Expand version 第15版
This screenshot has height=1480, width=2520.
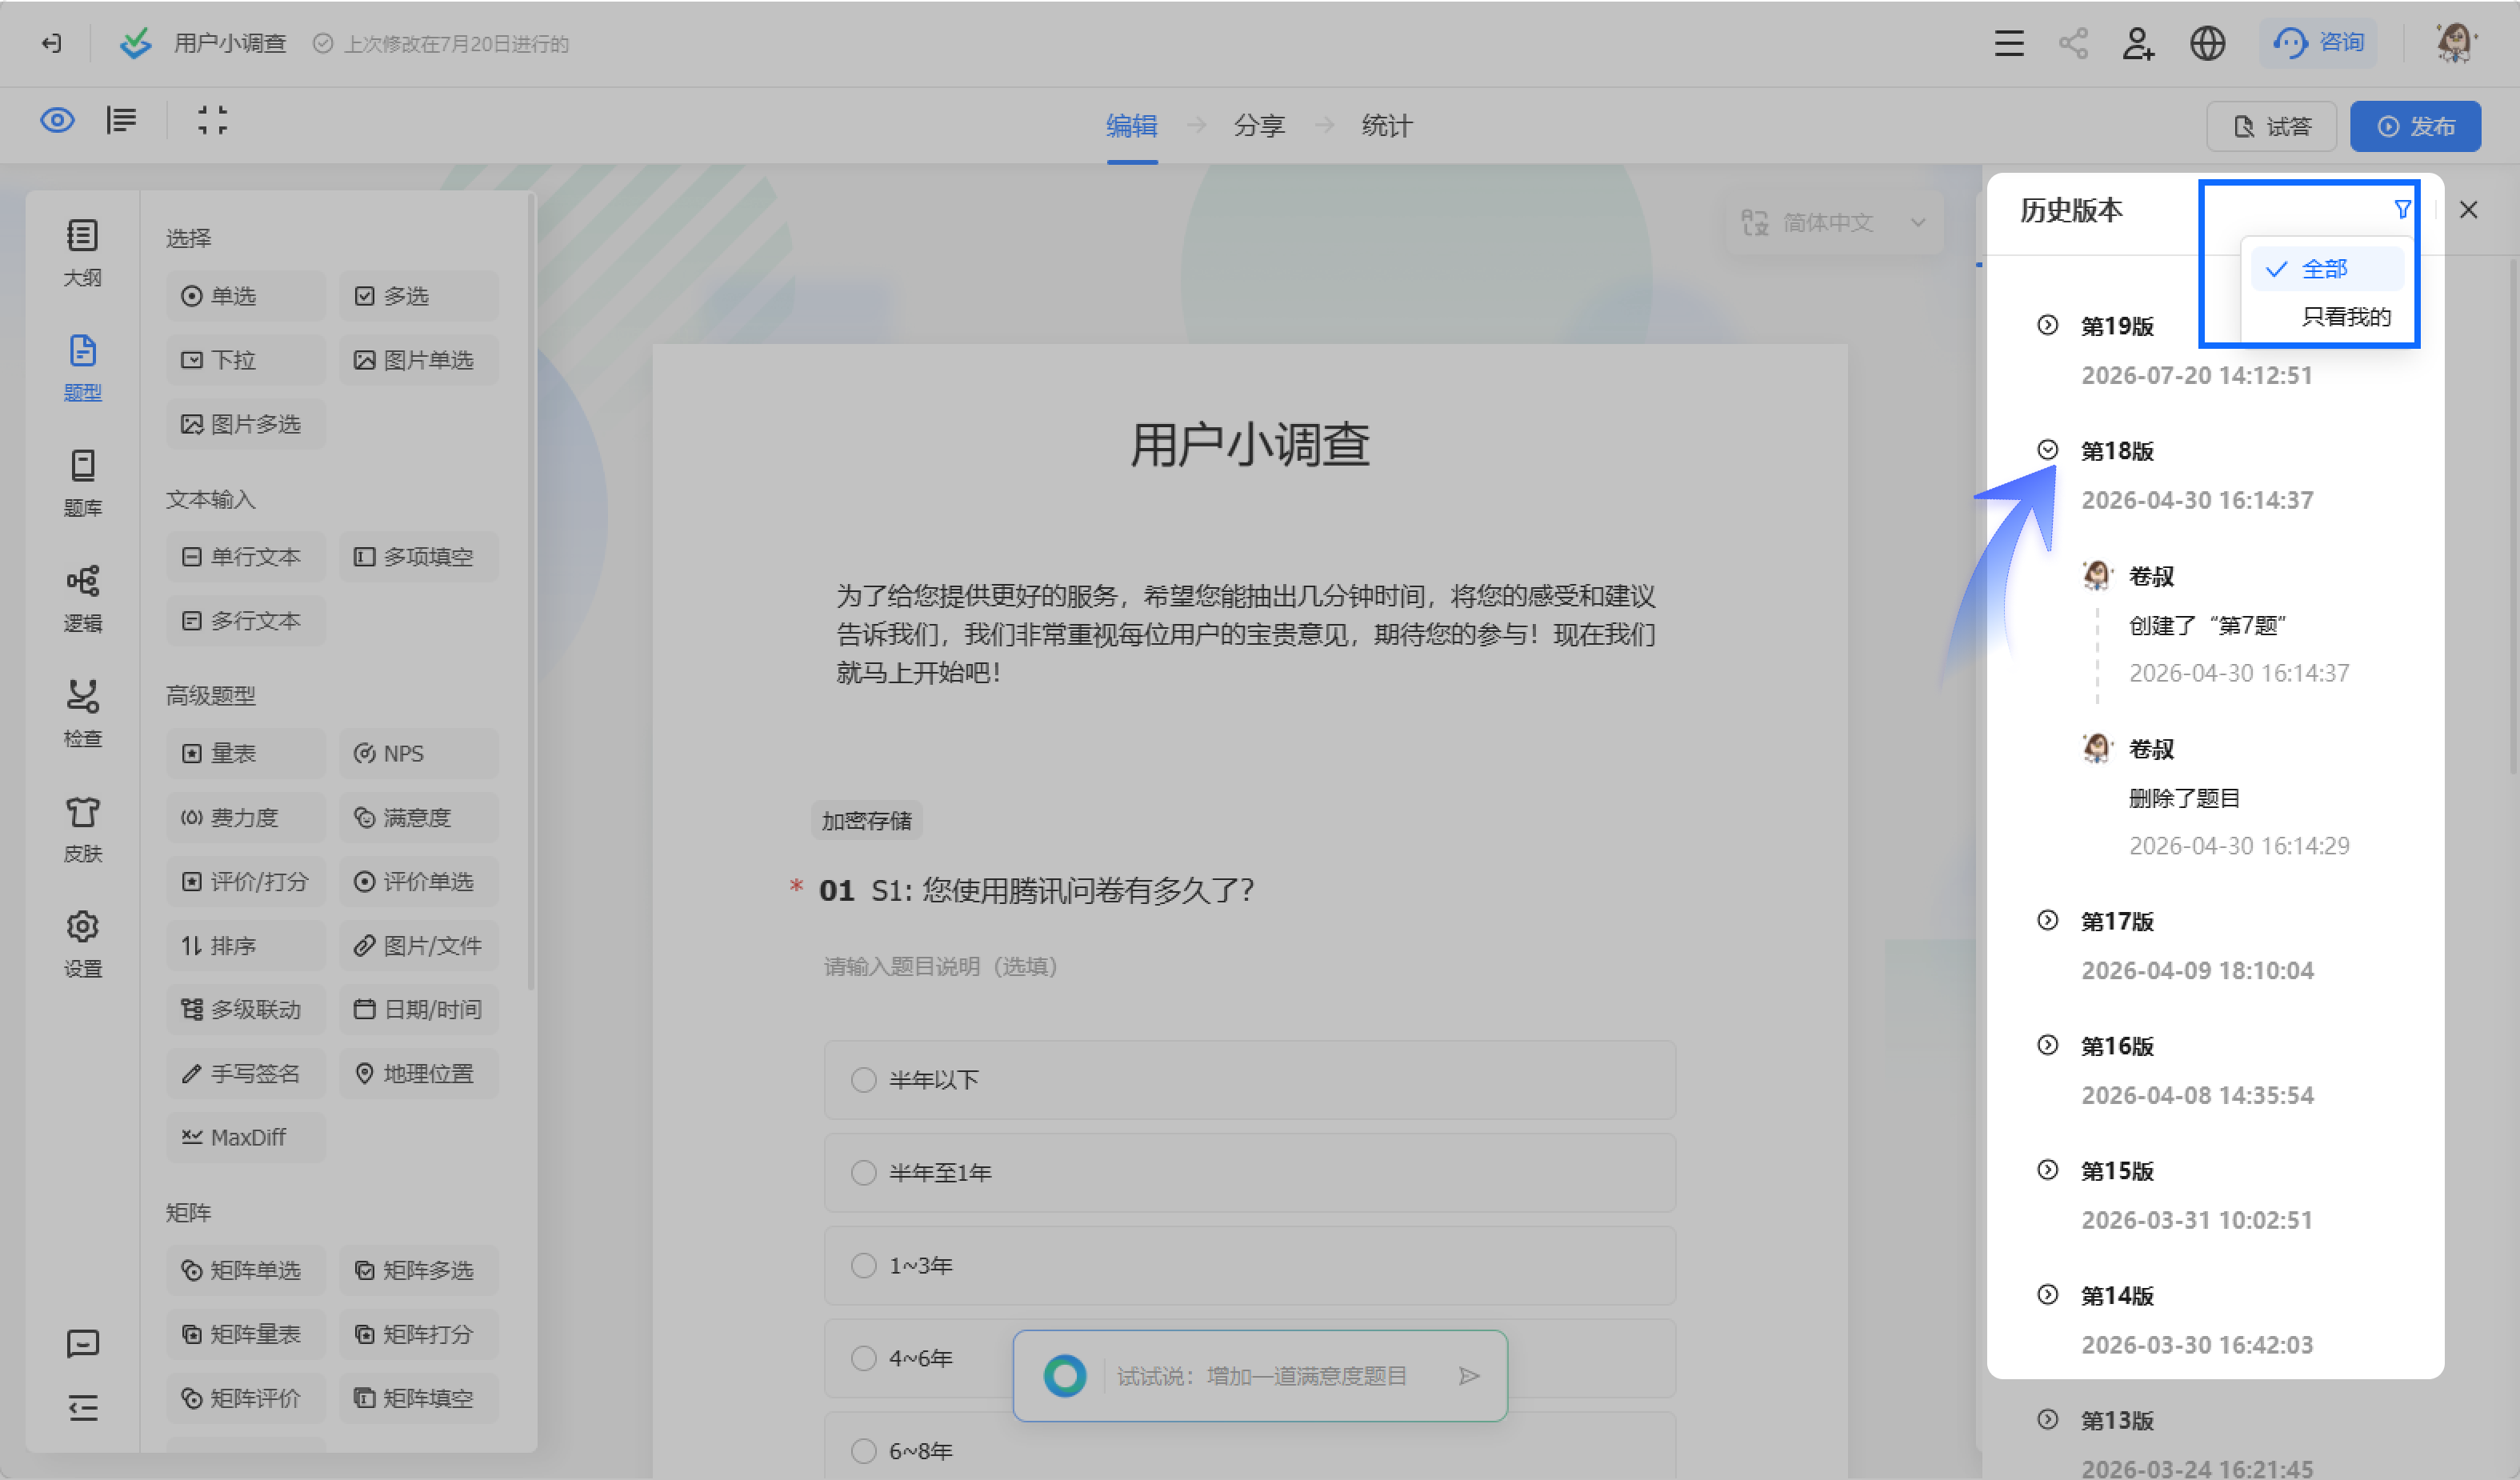click(x=2047, y=1170)
